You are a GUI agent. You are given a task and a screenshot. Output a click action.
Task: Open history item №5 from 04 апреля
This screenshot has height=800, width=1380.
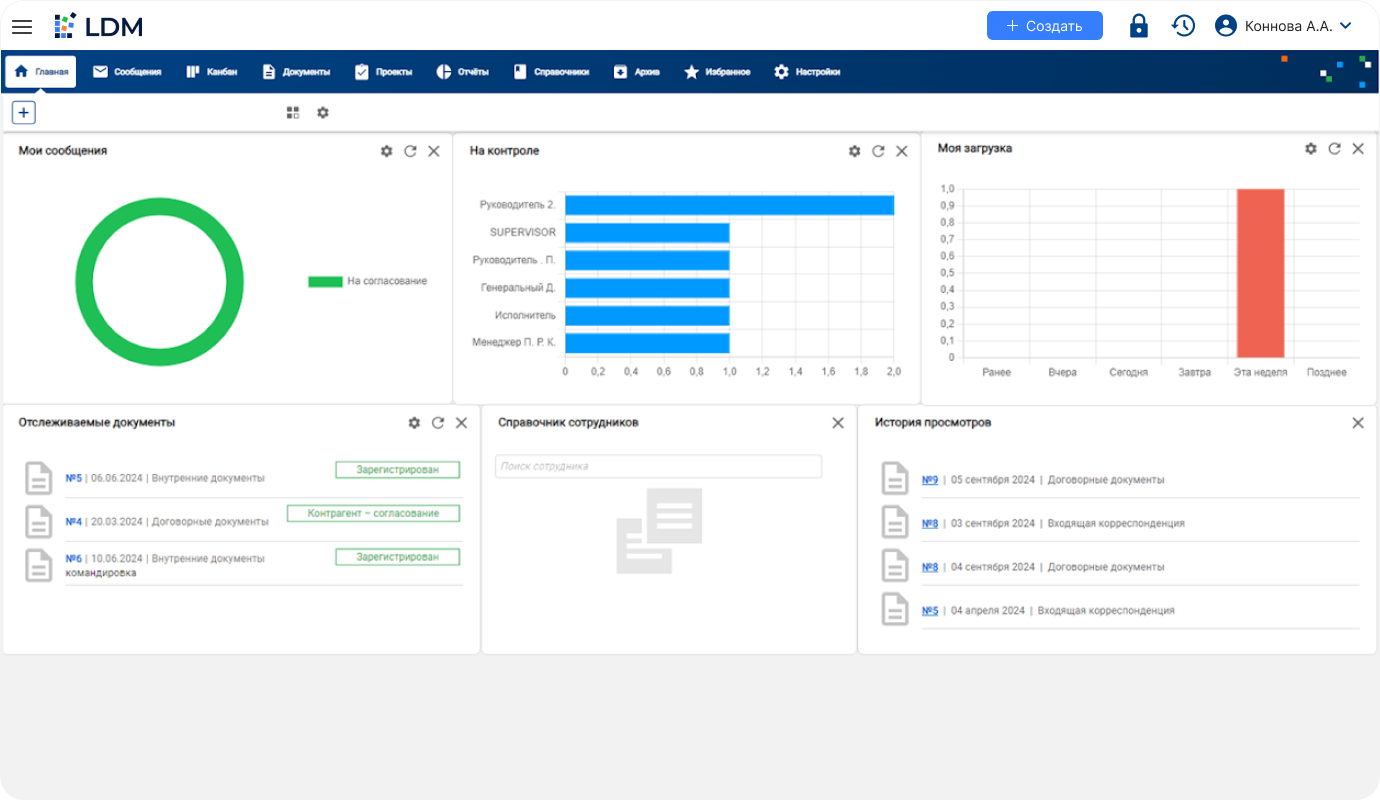pos(930,610)
